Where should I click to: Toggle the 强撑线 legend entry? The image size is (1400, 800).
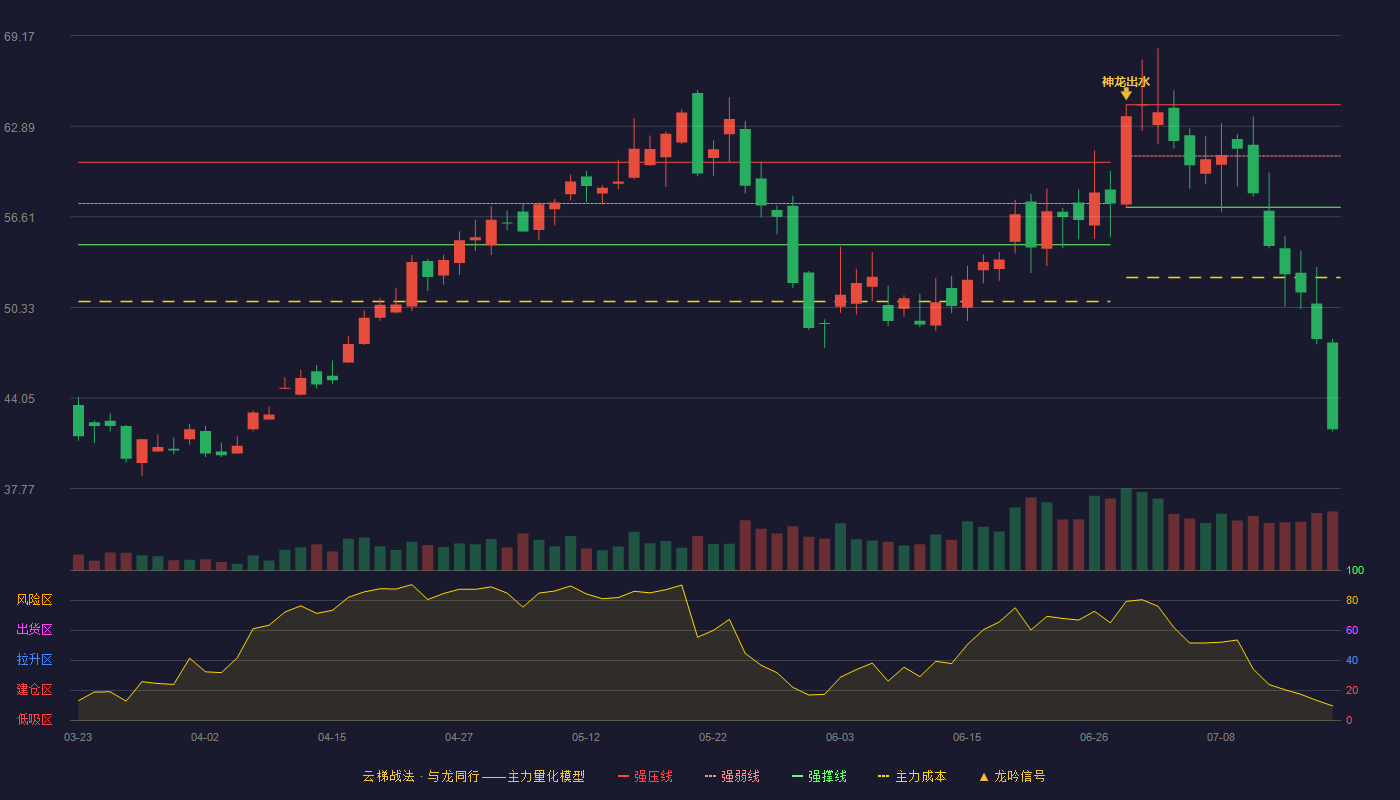(x=819, y=776)
